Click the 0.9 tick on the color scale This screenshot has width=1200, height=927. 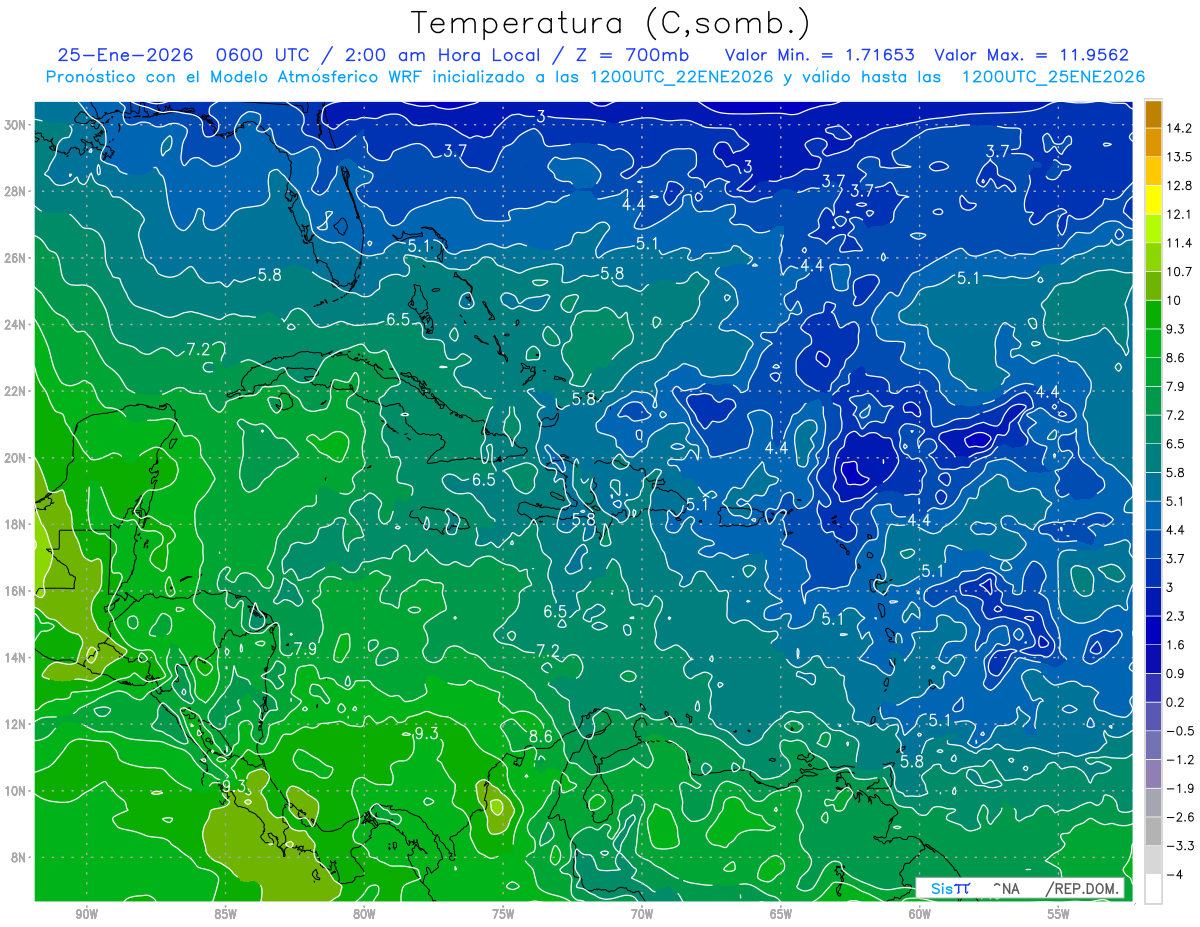coord(1176,674)
